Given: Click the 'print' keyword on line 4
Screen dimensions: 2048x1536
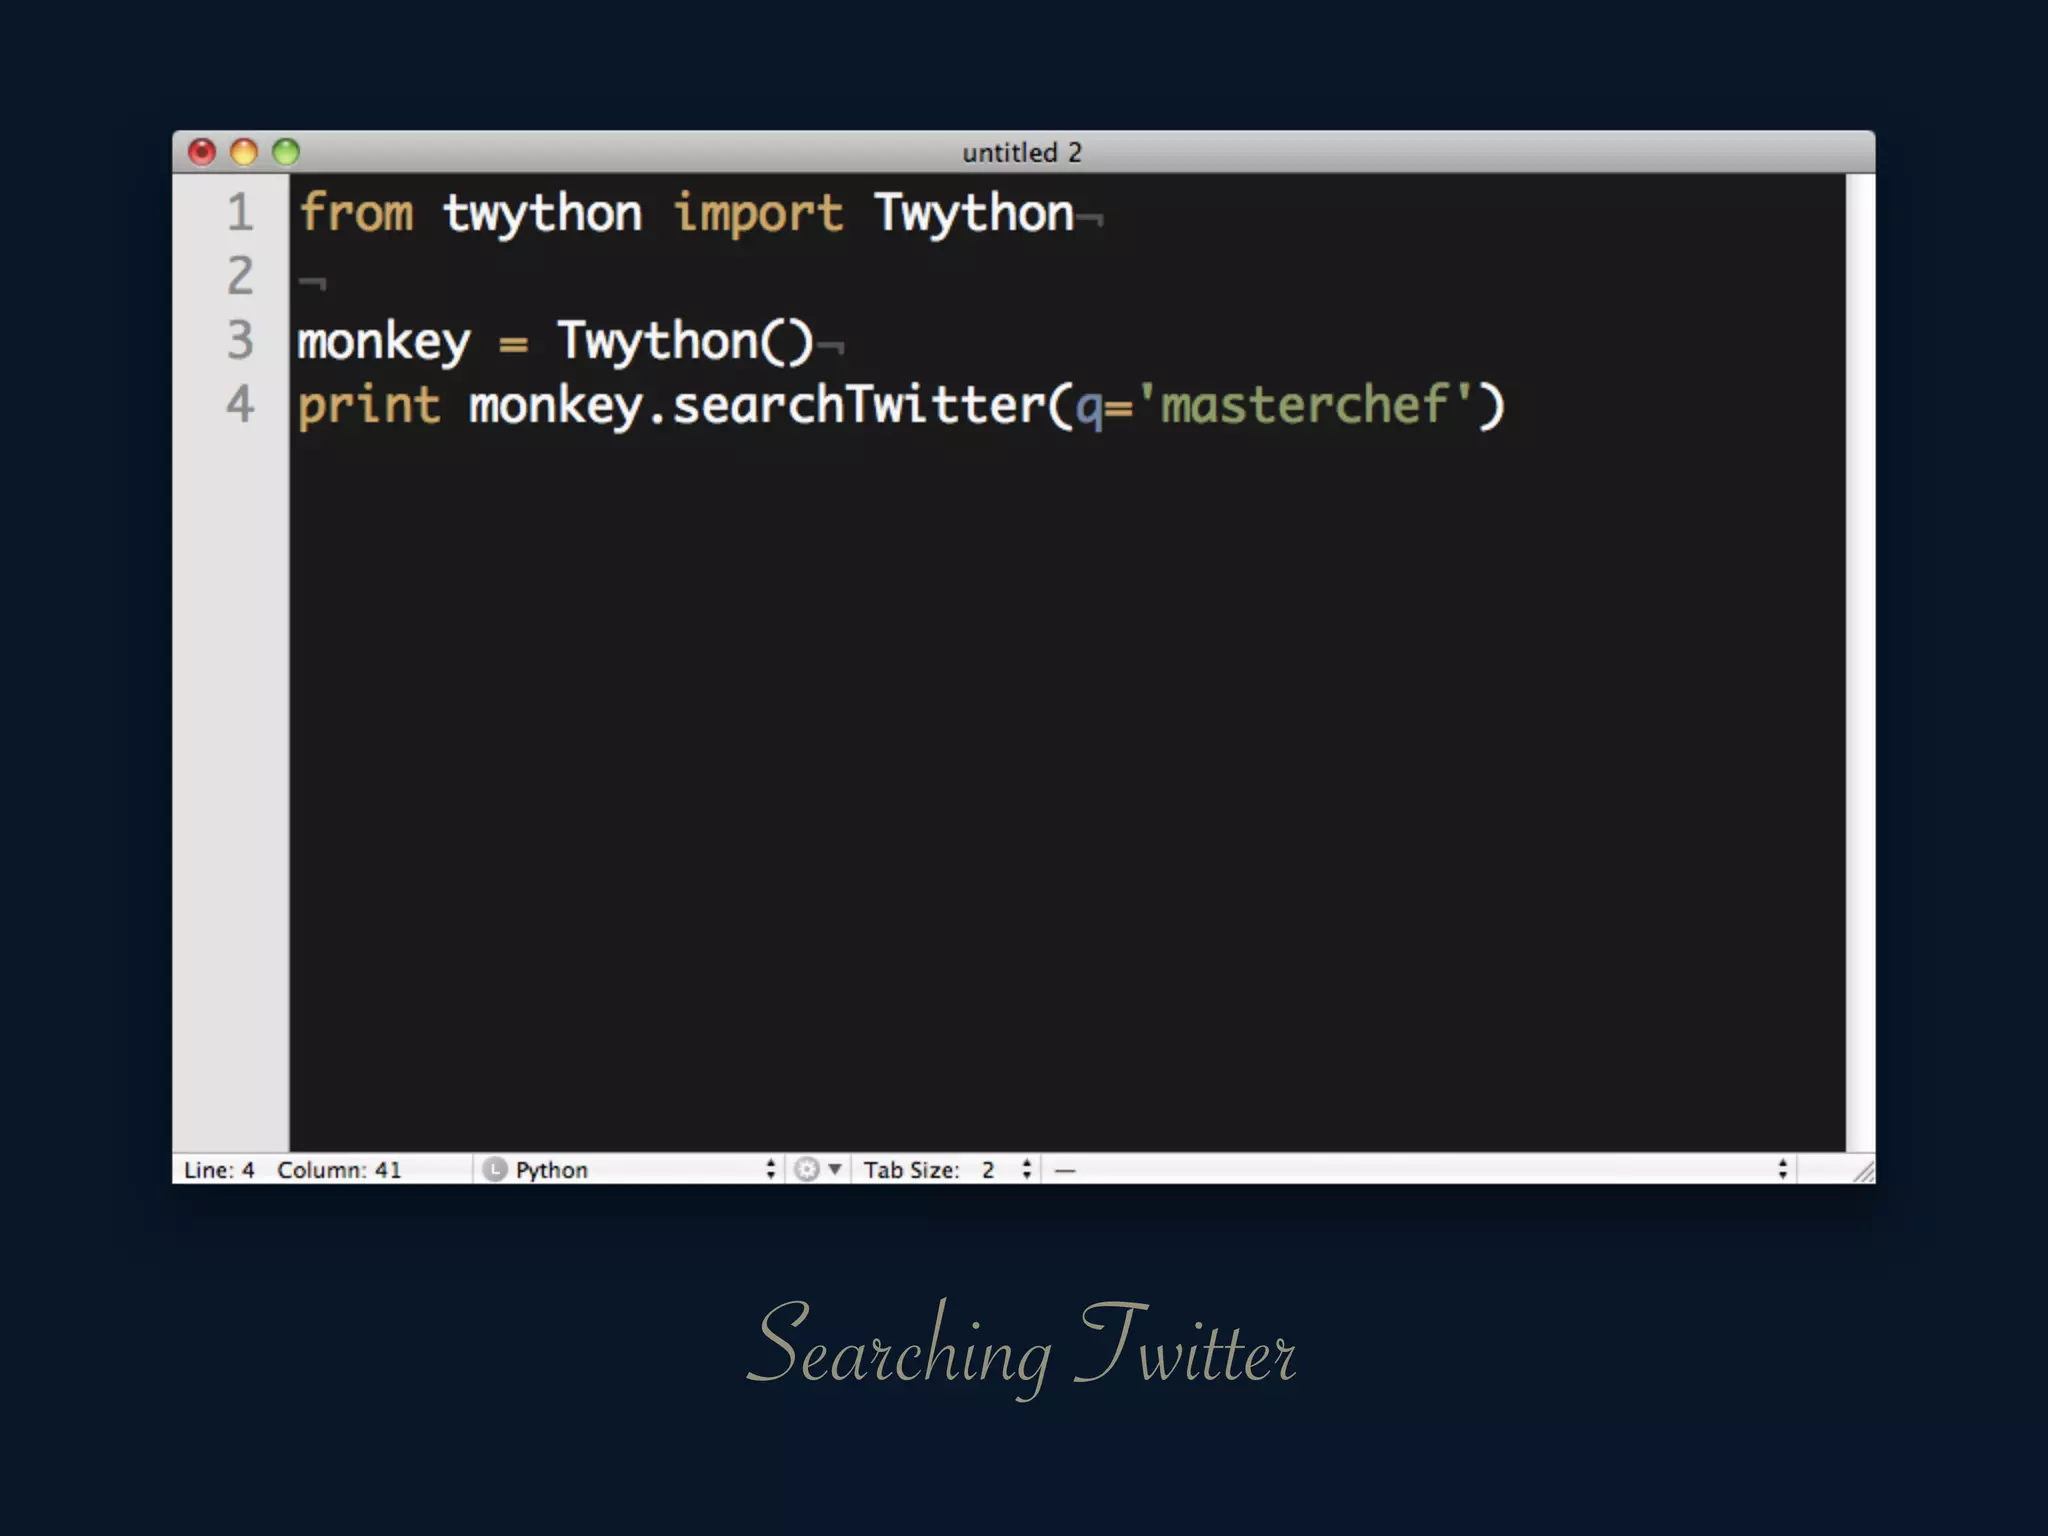Looking at the screenshot, I should [x=368, y=406].
